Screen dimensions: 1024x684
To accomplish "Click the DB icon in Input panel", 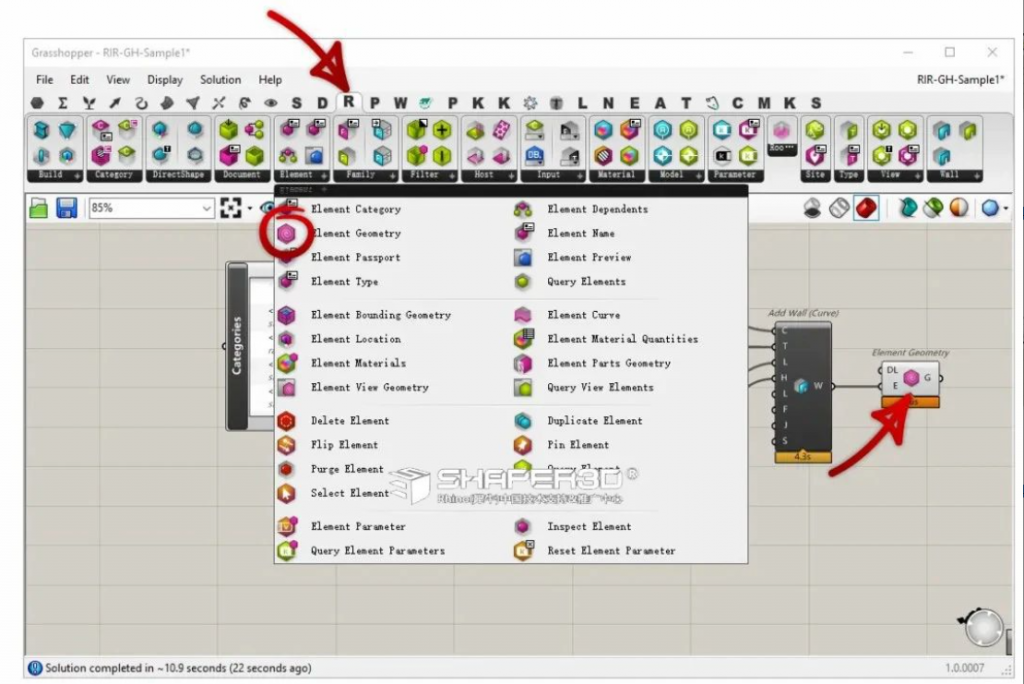I will pyautogui.click(x=534, y=155).
